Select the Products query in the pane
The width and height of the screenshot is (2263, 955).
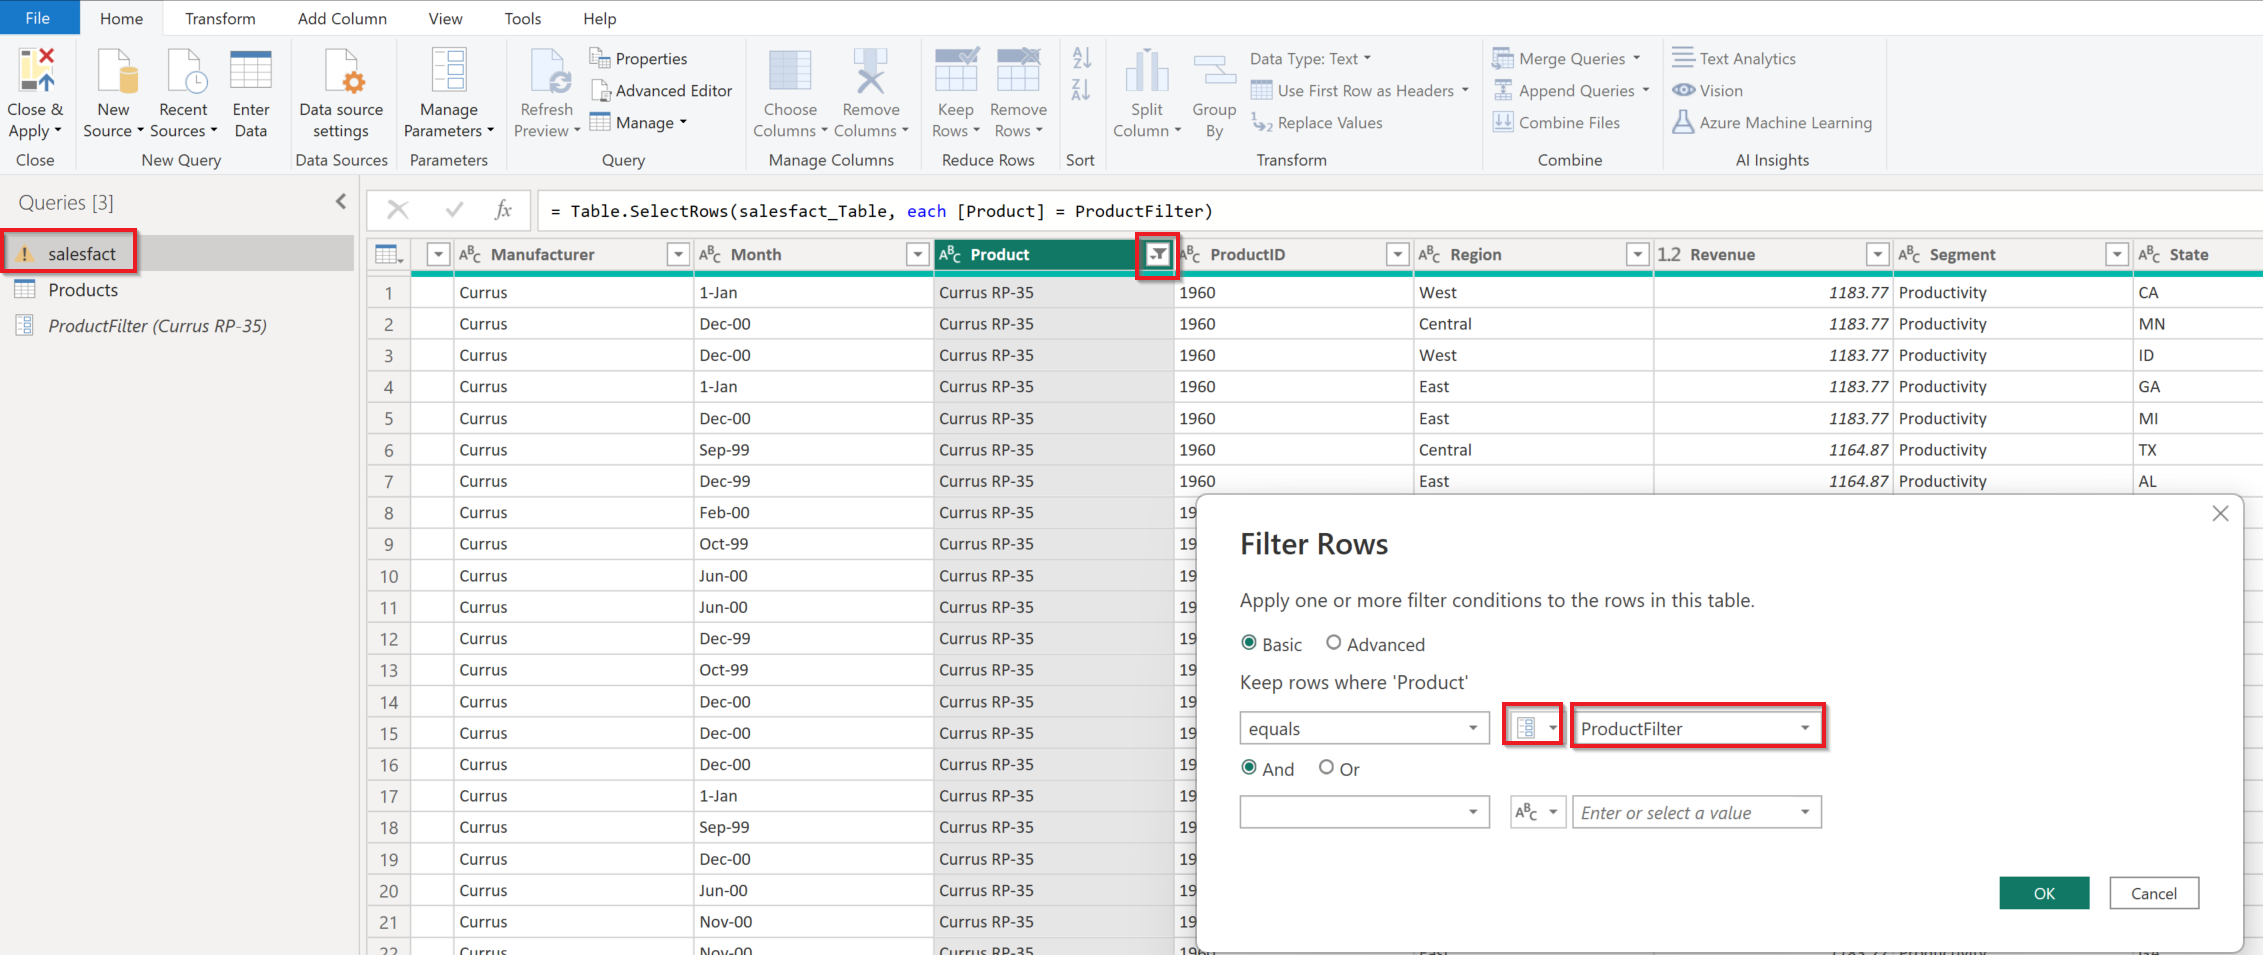tap(83, 290)
